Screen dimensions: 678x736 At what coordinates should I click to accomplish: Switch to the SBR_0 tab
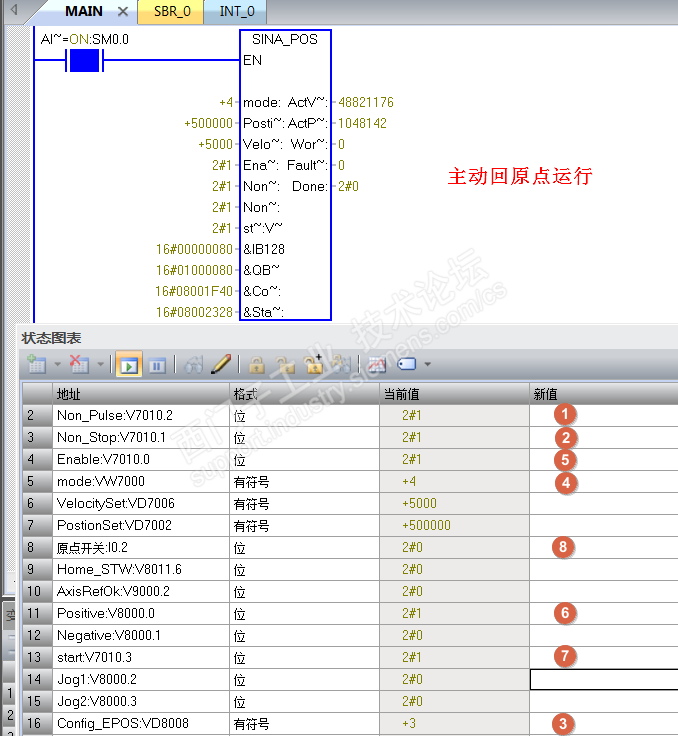172,11
